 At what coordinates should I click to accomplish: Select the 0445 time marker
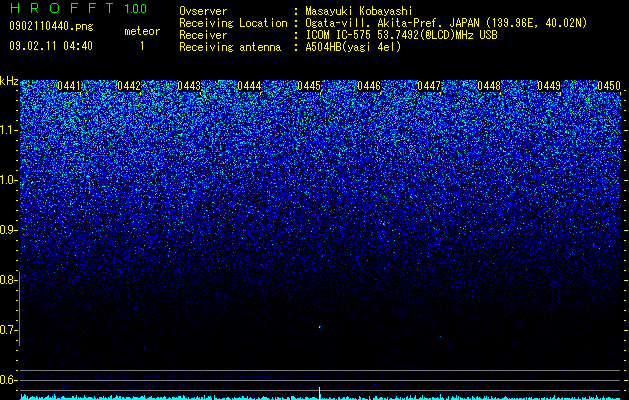309,86
